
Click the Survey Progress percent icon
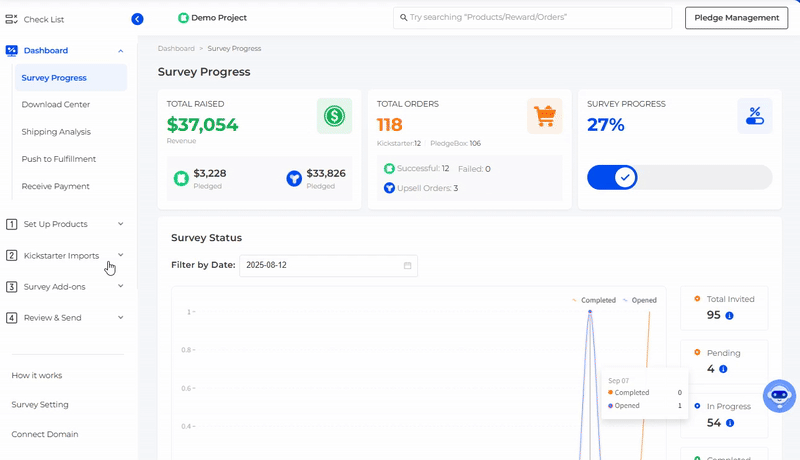pyautogui.click(x=754, y=116)
